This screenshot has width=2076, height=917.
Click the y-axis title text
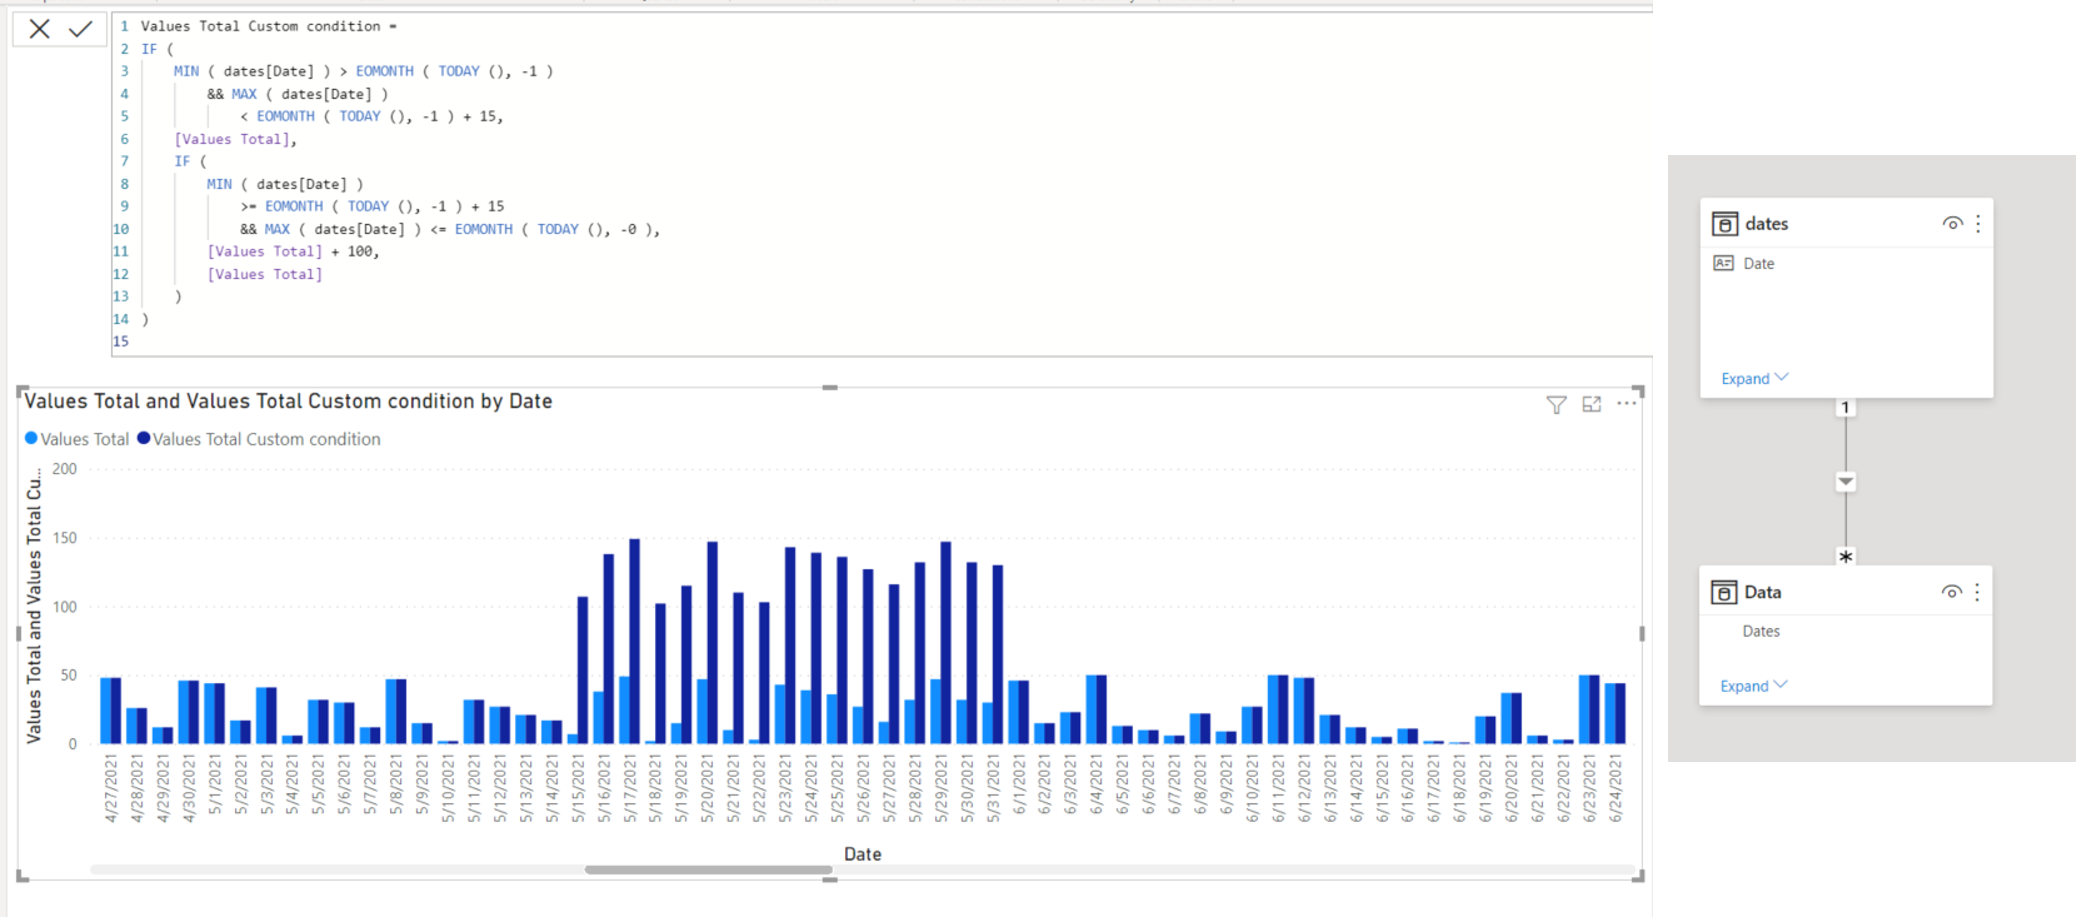click(34, 606)
